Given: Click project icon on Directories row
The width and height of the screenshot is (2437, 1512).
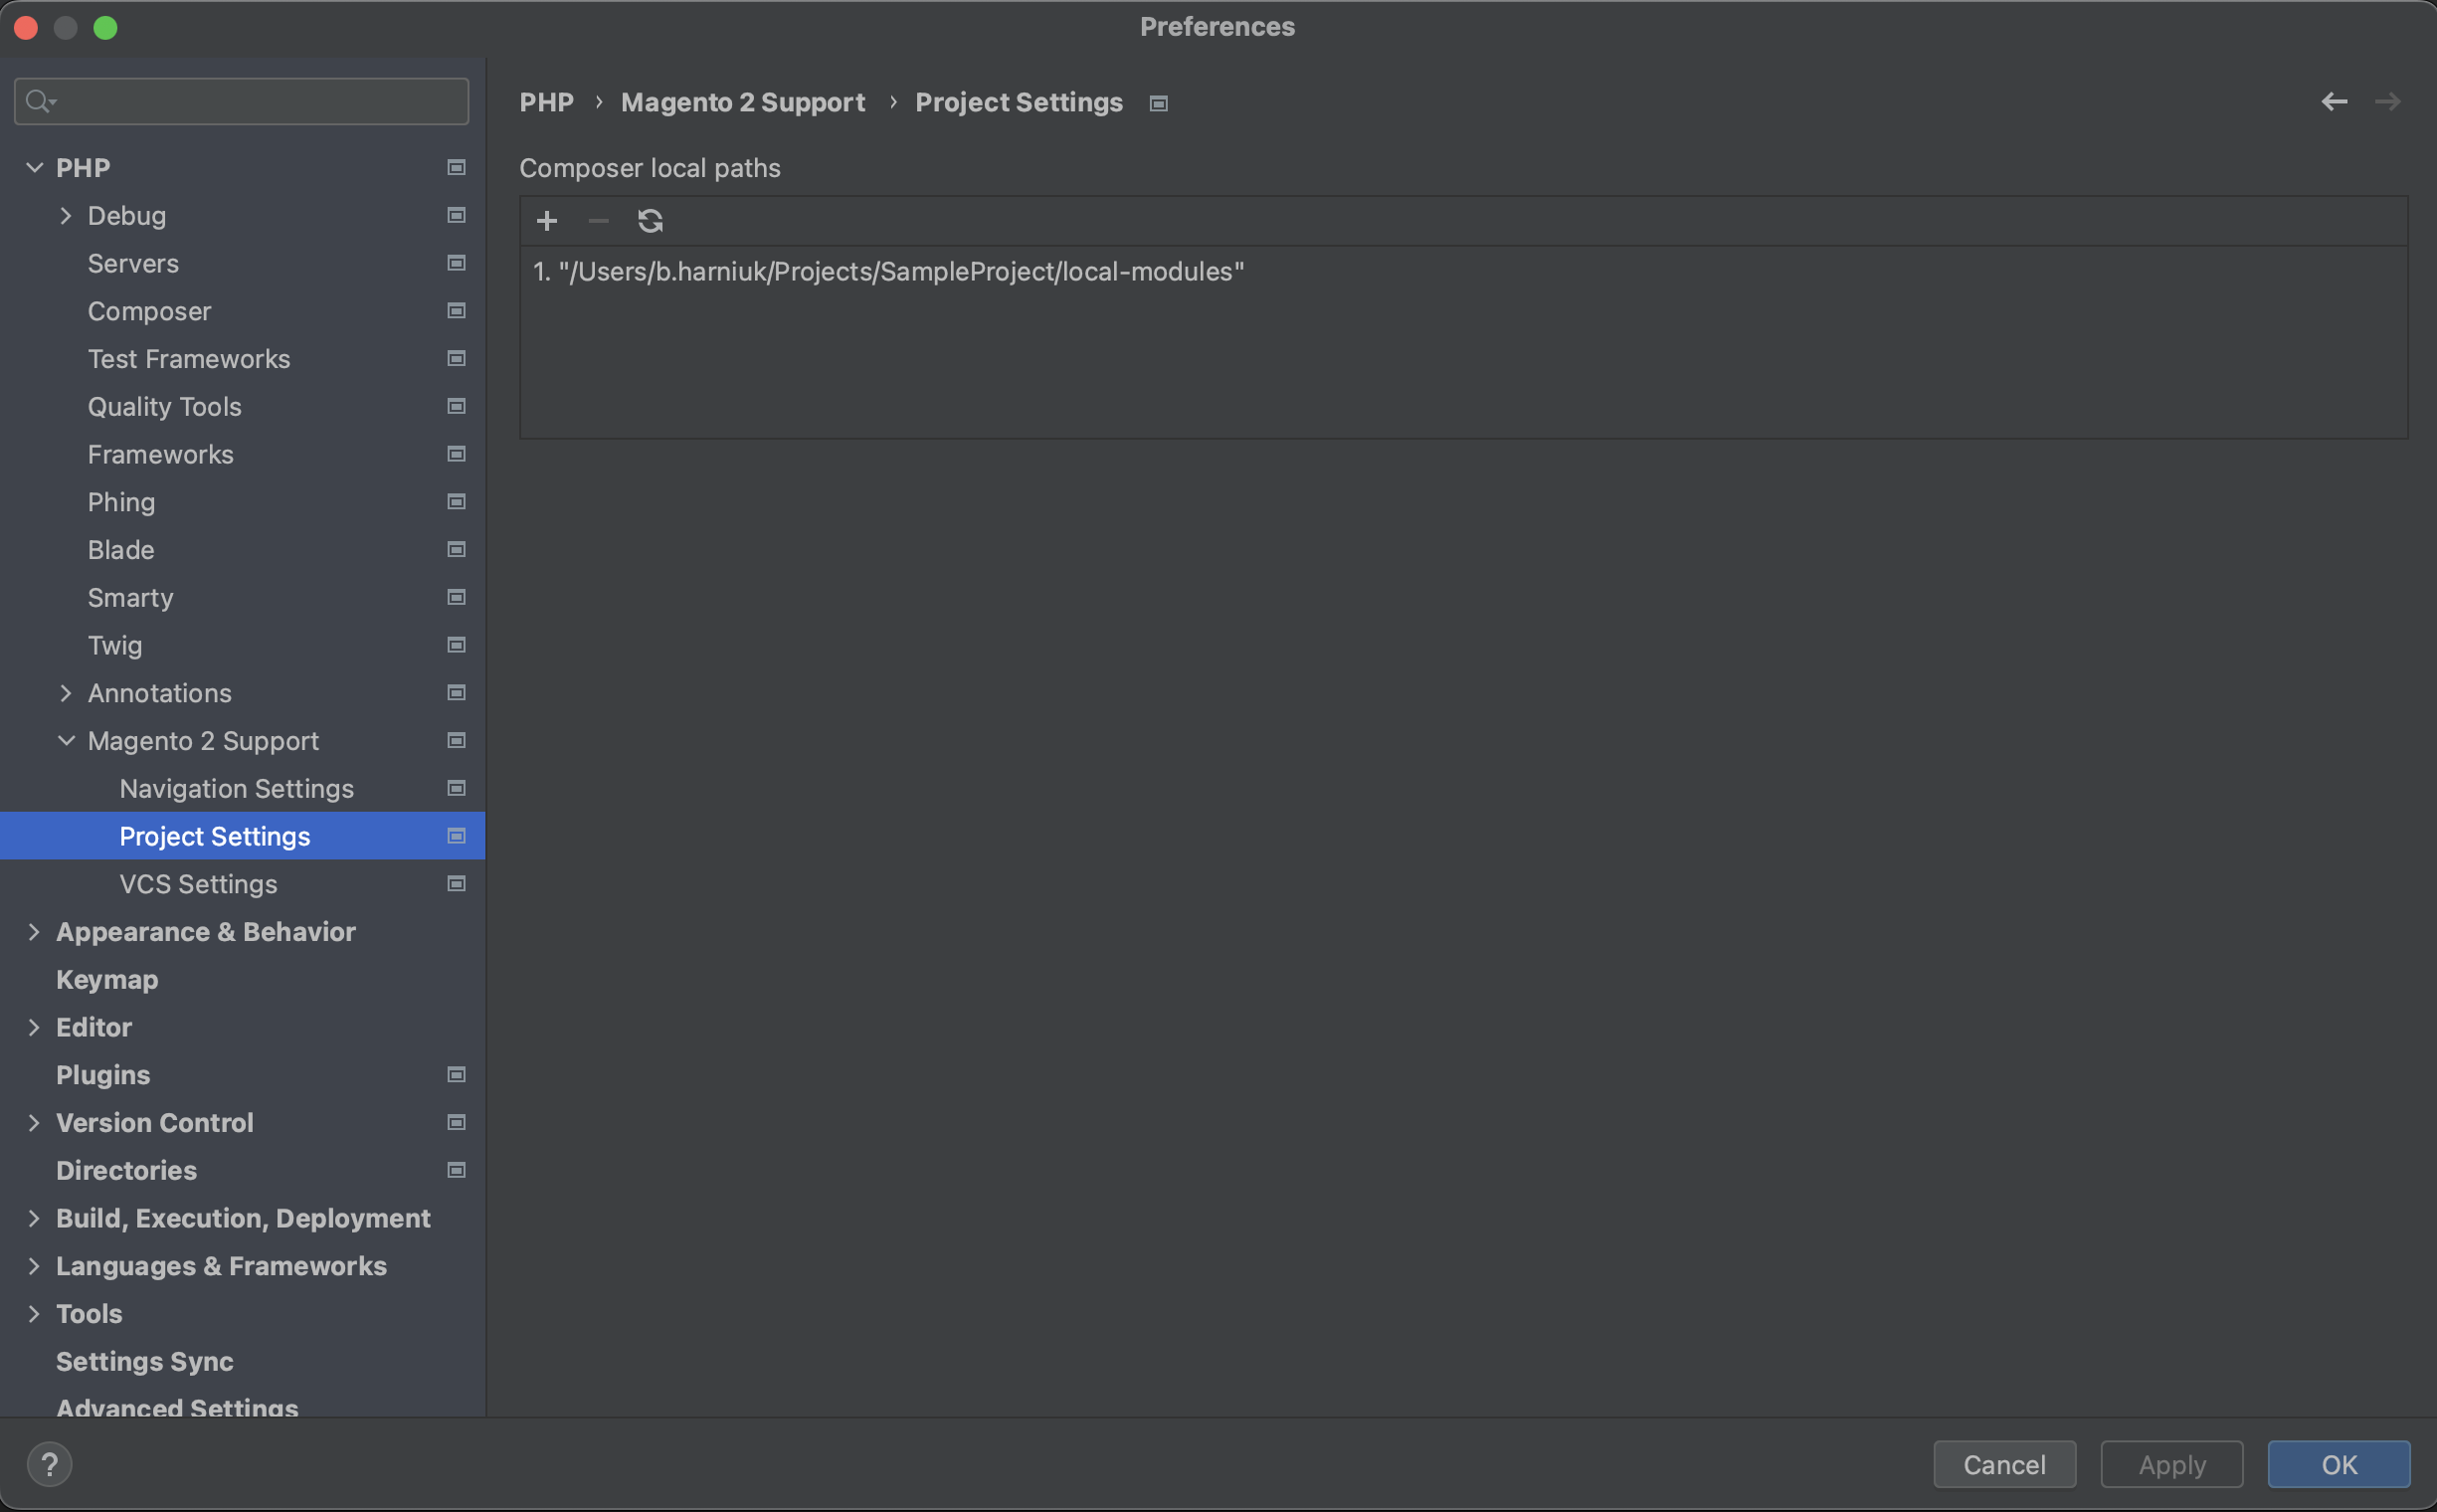Looking at the screenshot, I should (456, 1171).
